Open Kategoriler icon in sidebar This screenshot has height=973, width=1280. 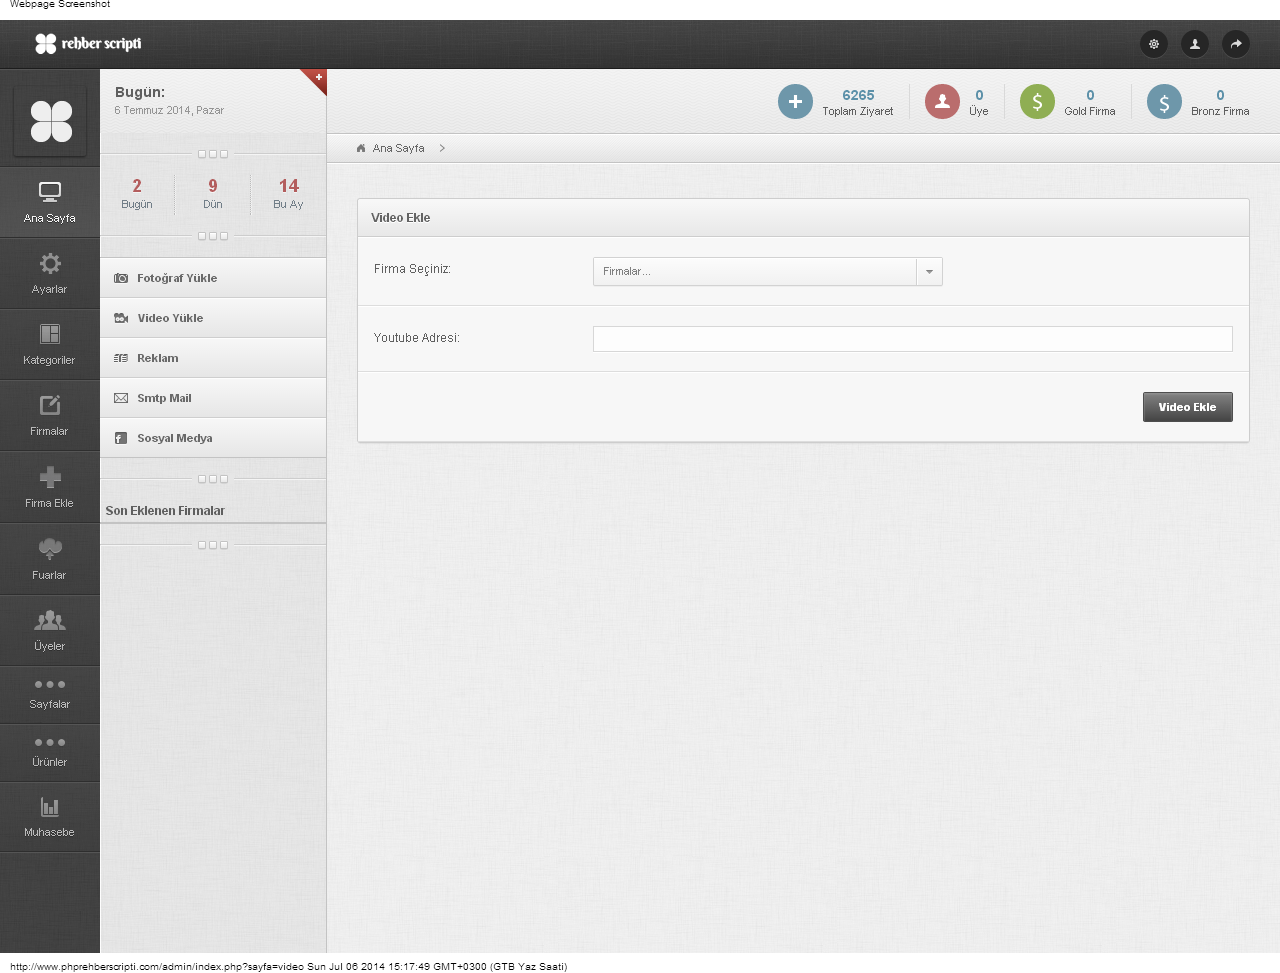coord(50,334)
